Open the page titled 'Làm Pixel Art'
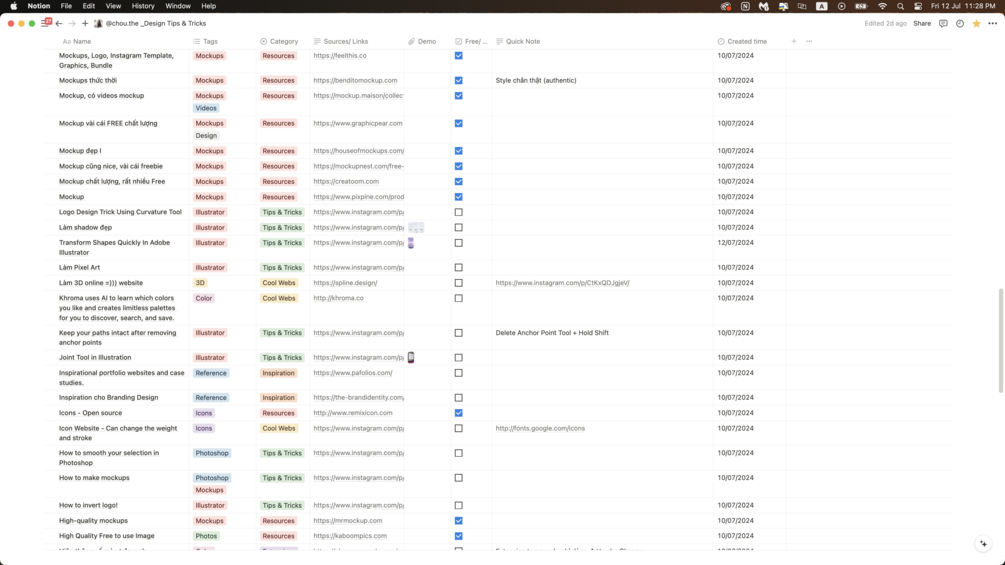Image resolution: width=1005 pixels, height=565 pixels. [79, 268]
